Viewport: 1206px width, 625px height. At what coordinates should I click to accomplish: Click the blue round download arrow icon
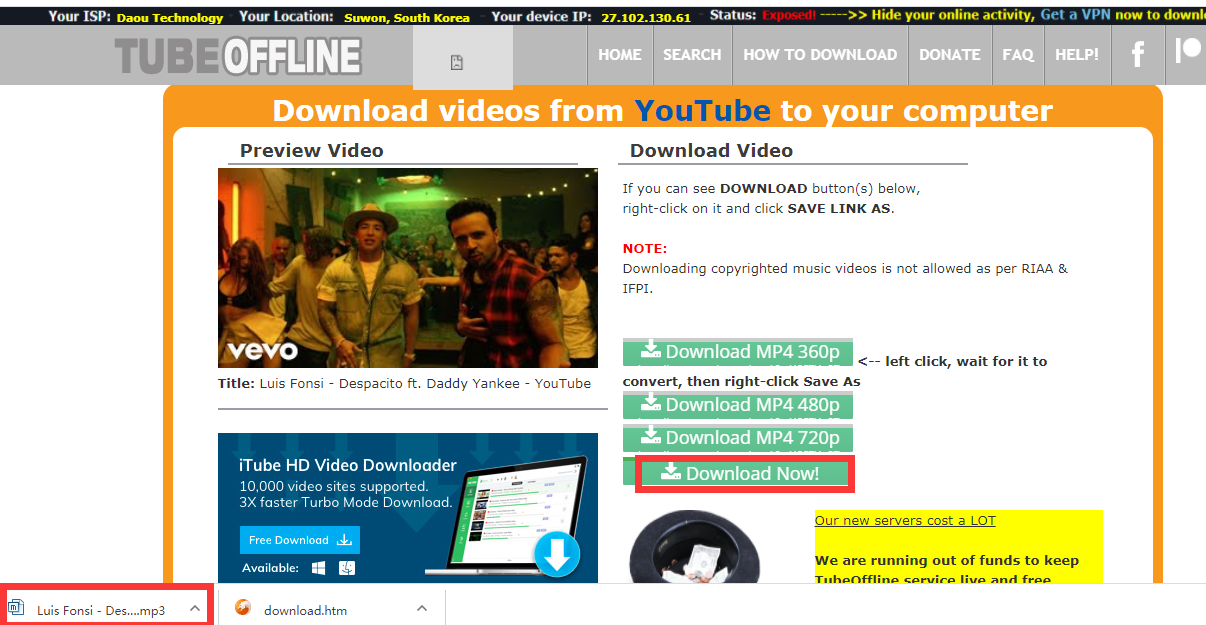[557, 555]
